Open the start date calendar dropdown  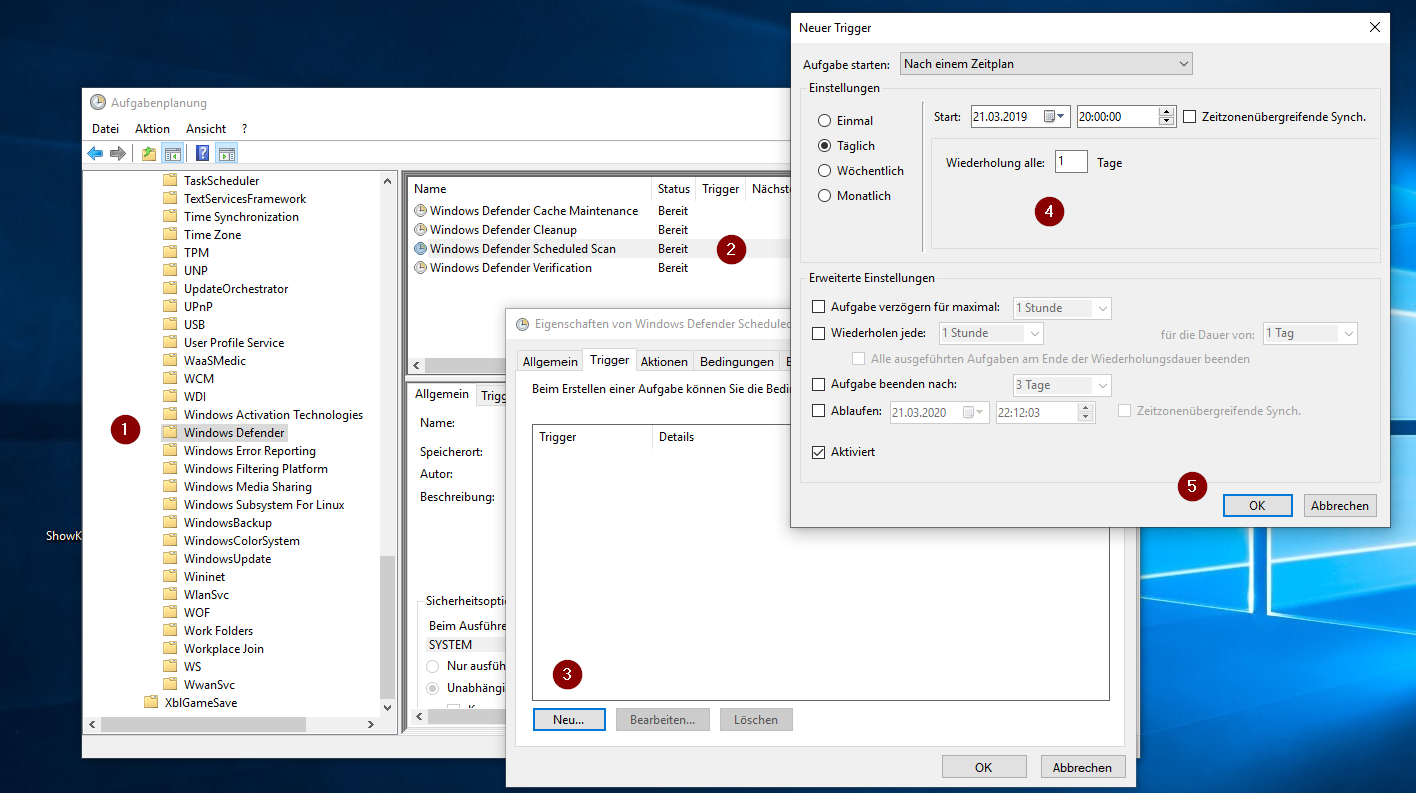(1055, 117)
